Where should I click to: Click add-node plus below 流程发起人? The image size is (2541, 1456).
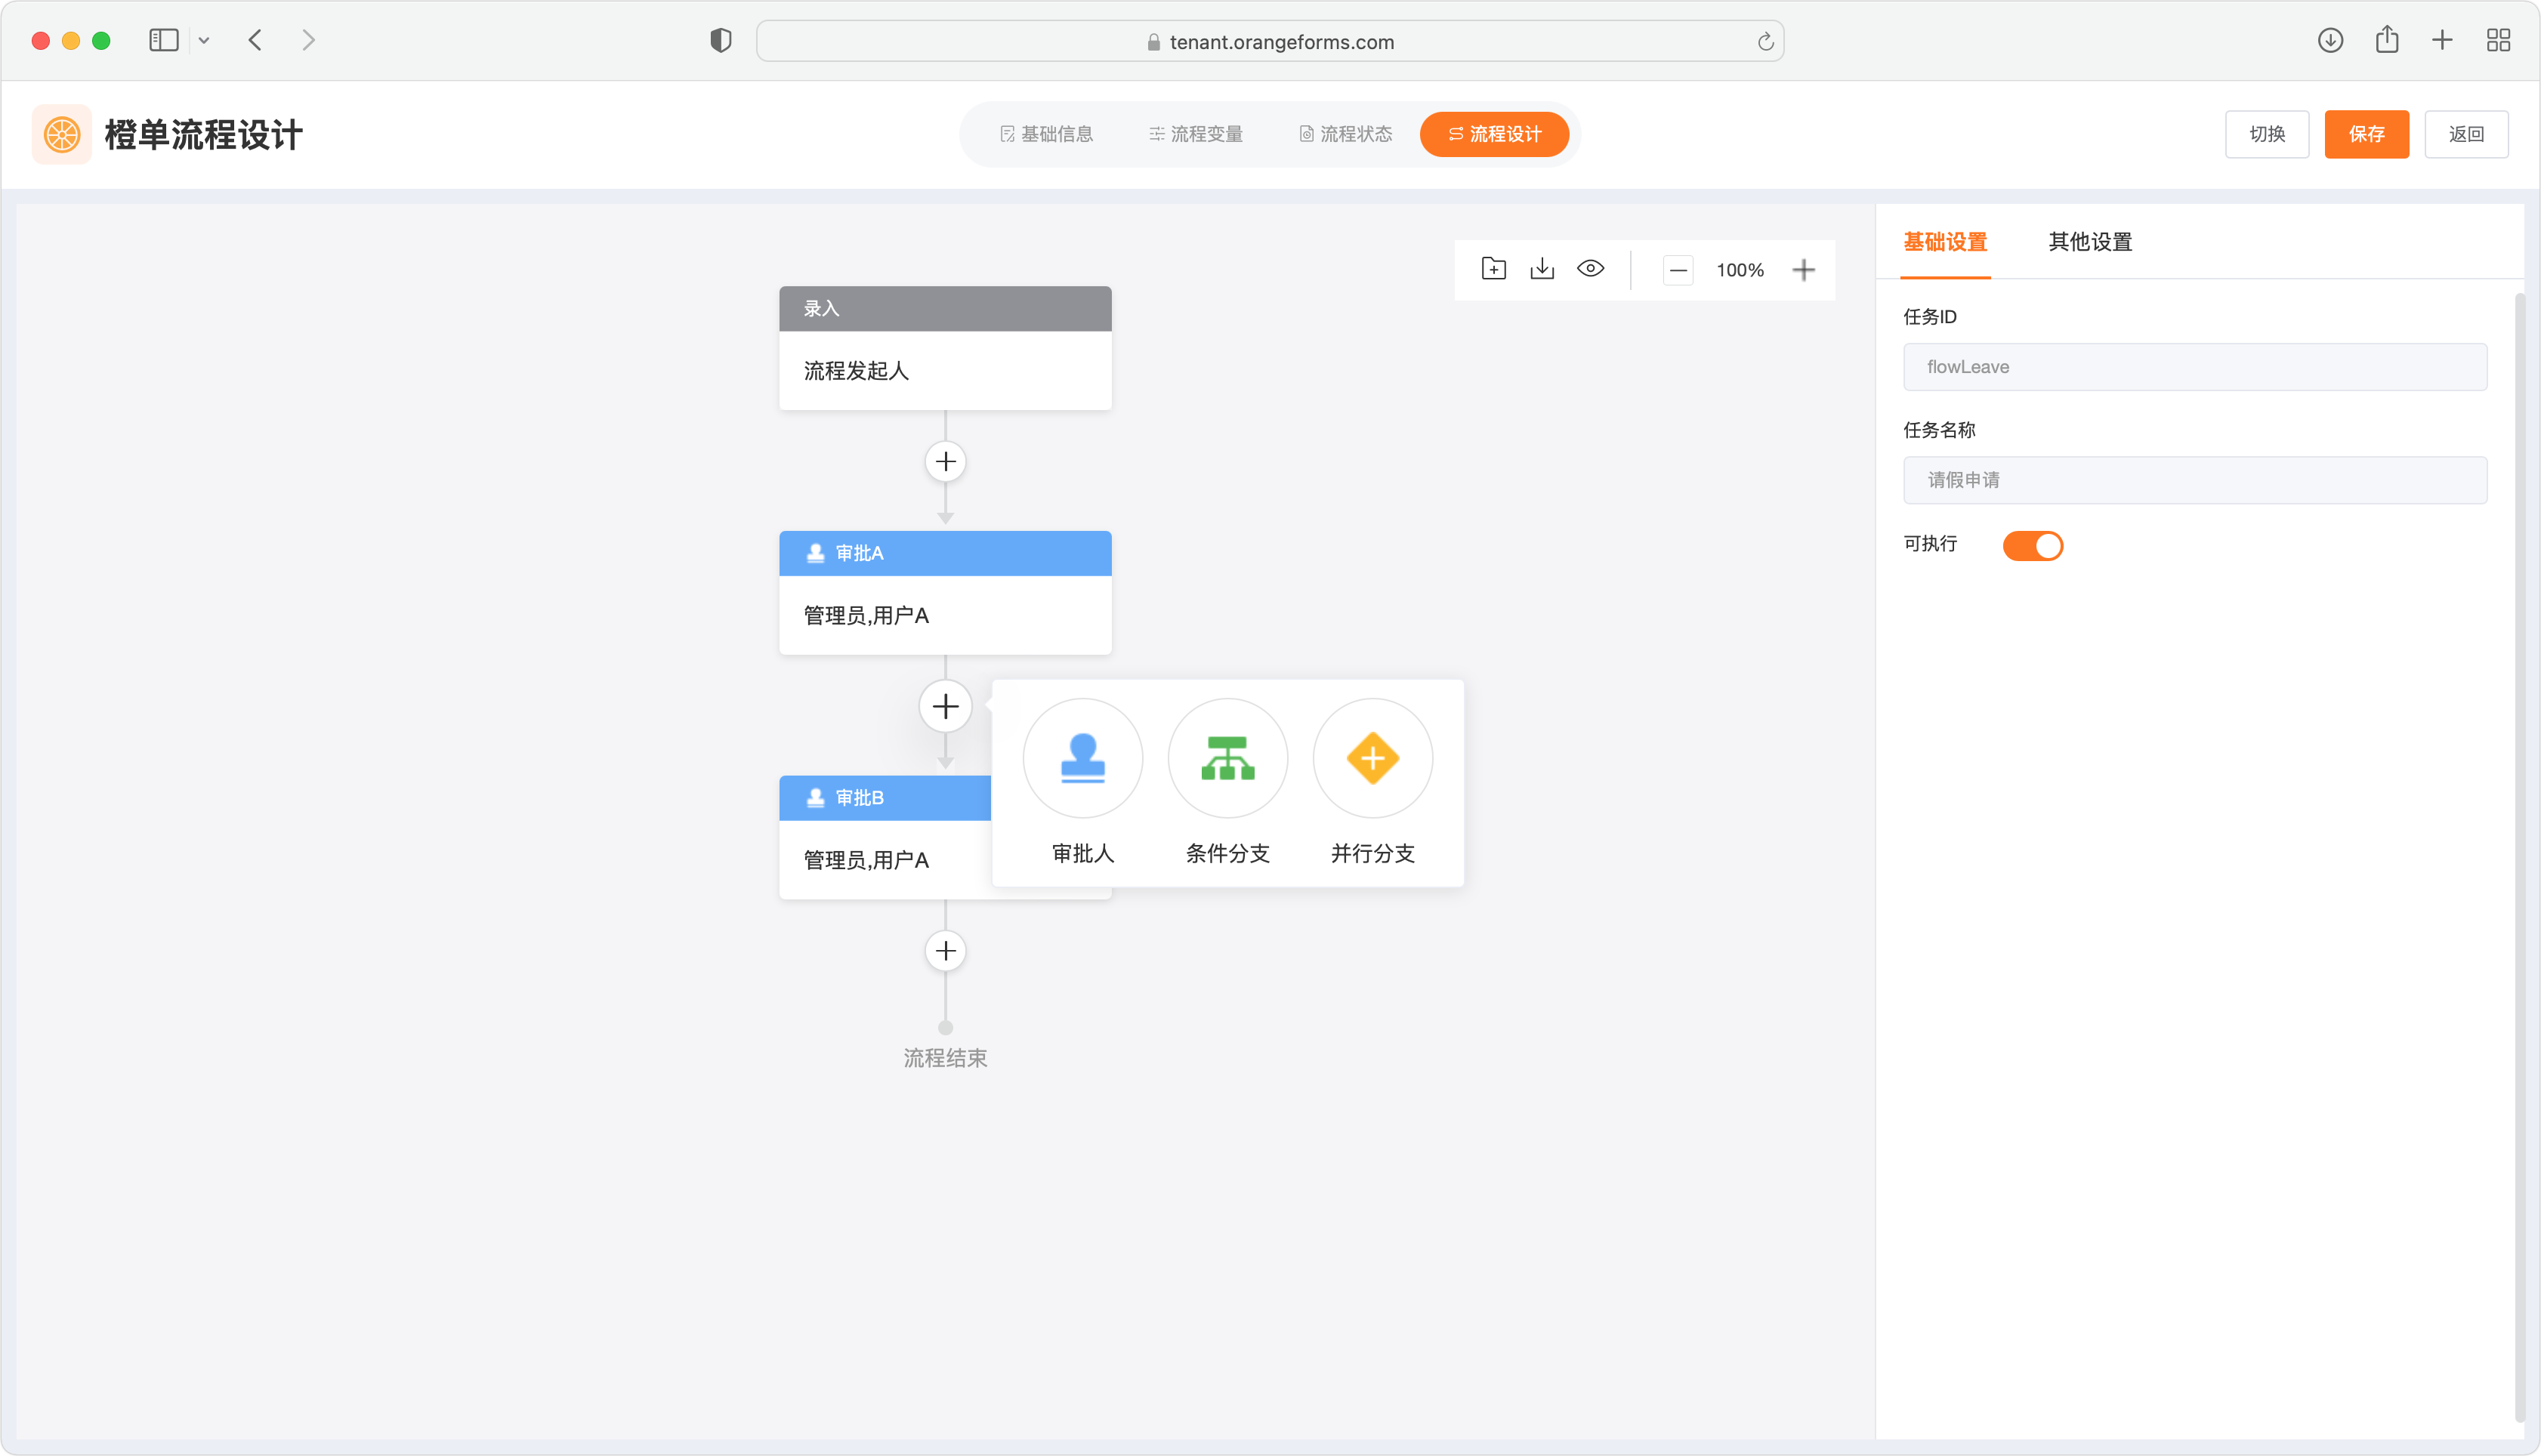[945, 462]
